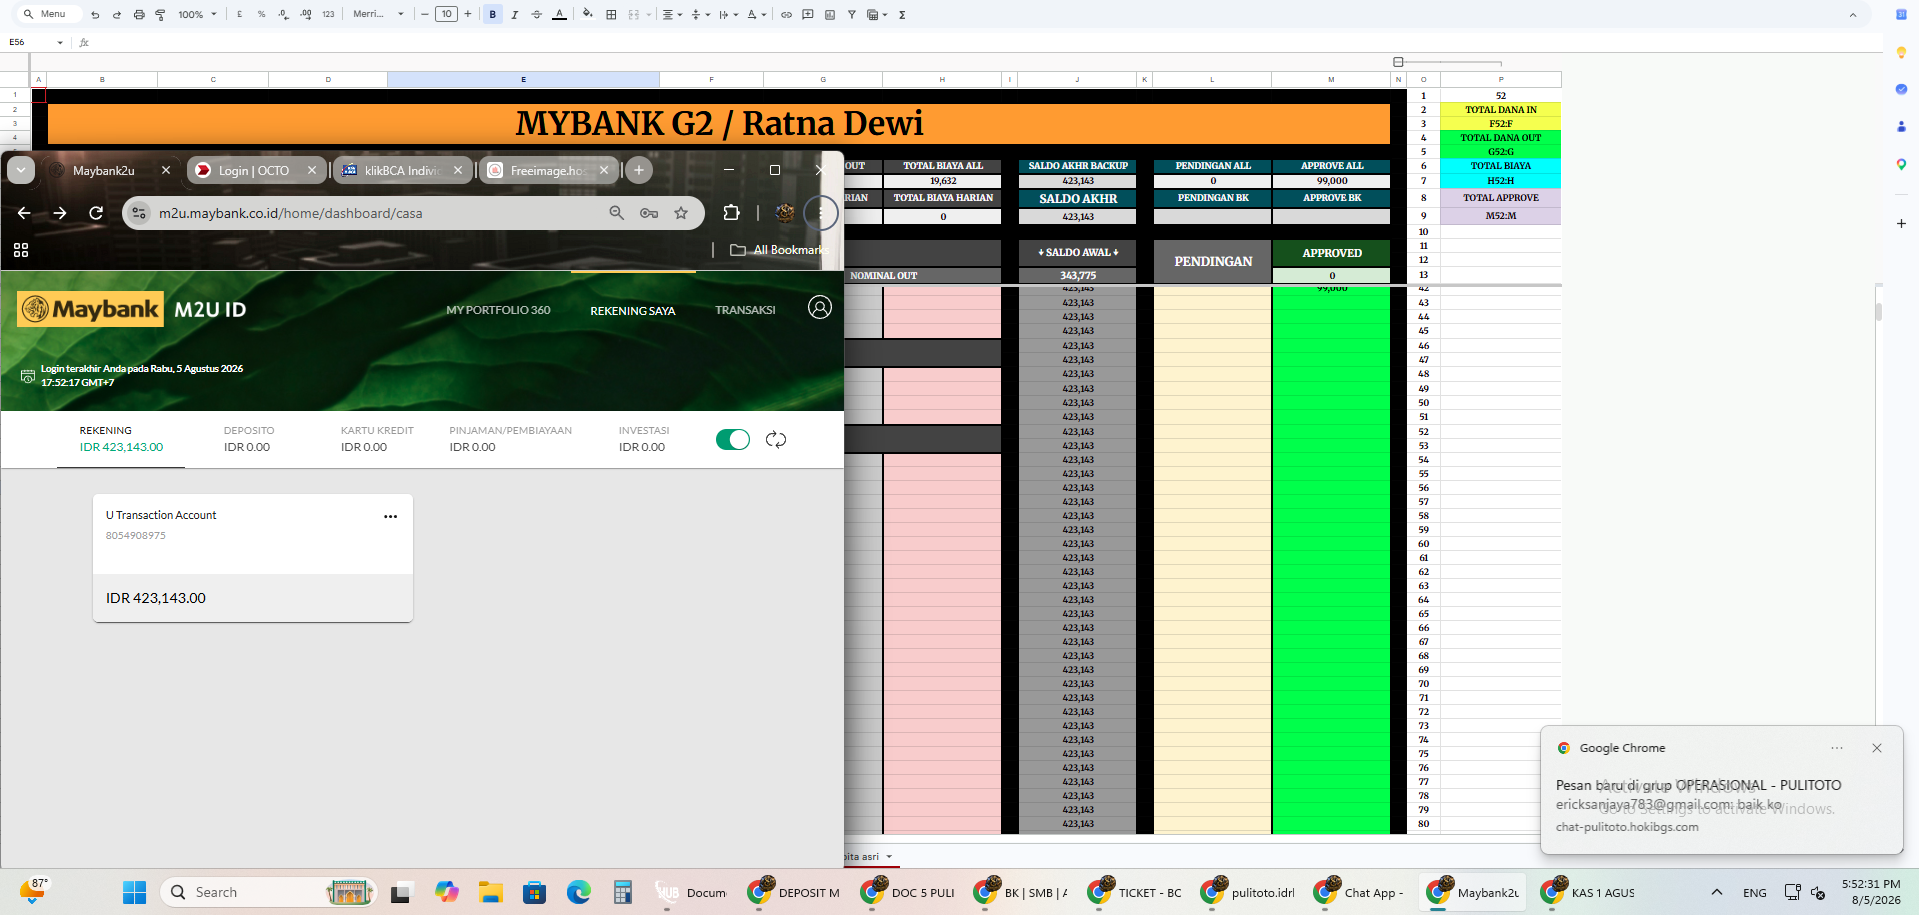
Task: Open the saved passwords key icon
Action: [649, 213]
